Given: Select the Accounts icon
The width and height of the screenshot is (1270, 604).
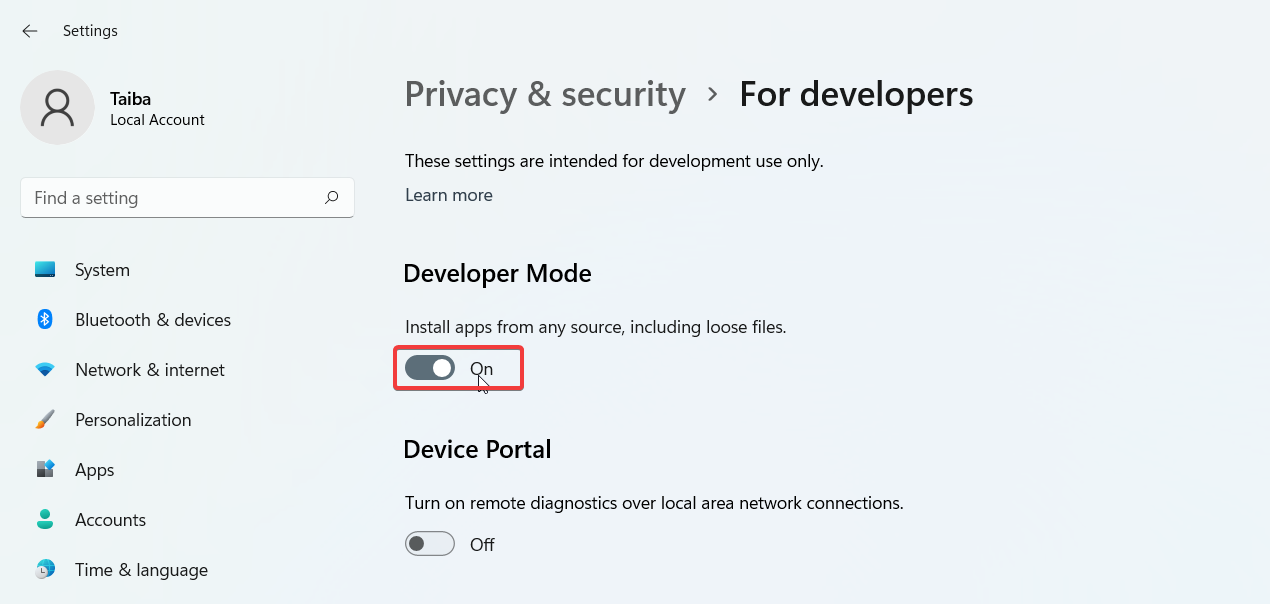Looking at the screenshot, I should tap(45, 519).
